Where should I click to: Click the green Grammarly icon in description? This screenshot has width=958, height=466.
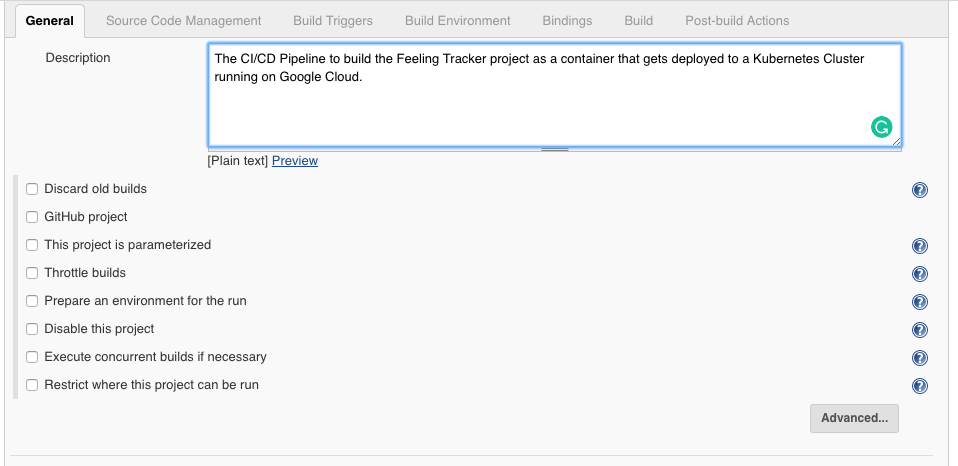click(881, 127)
